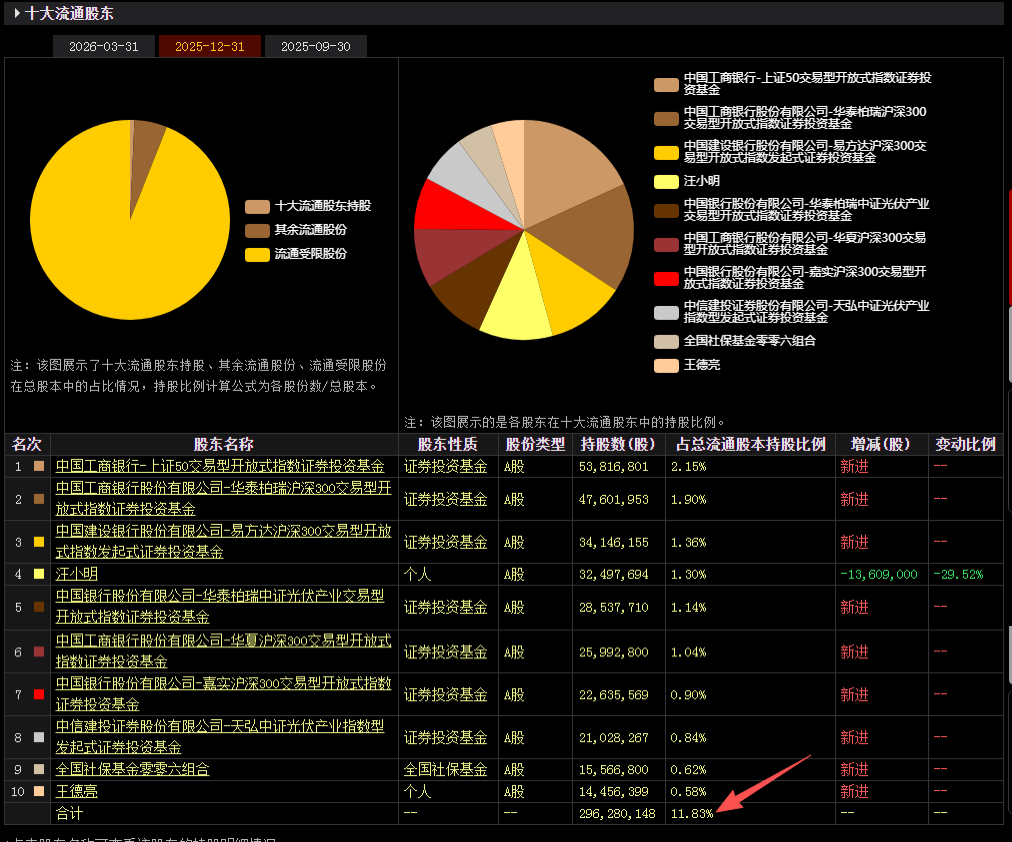Open the 王德亮 shareholder link in table

pos(76,791)
